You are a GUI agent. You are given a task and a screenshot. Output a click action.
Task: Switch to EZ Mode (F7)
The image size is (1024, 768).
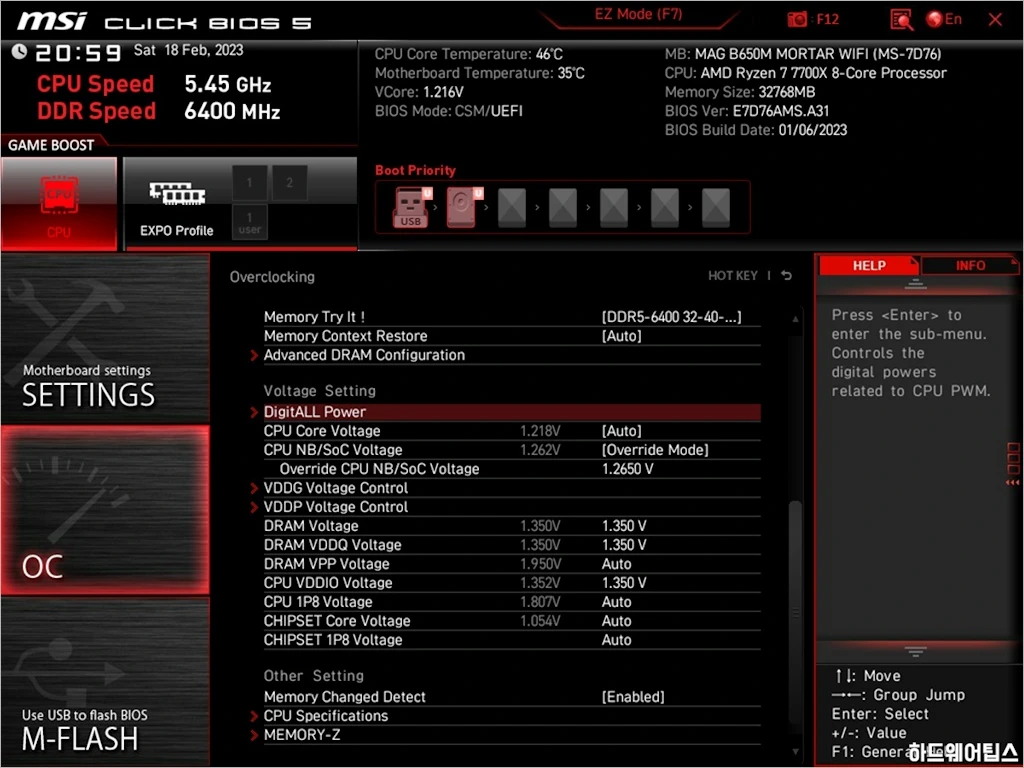[x=638, y=14]
